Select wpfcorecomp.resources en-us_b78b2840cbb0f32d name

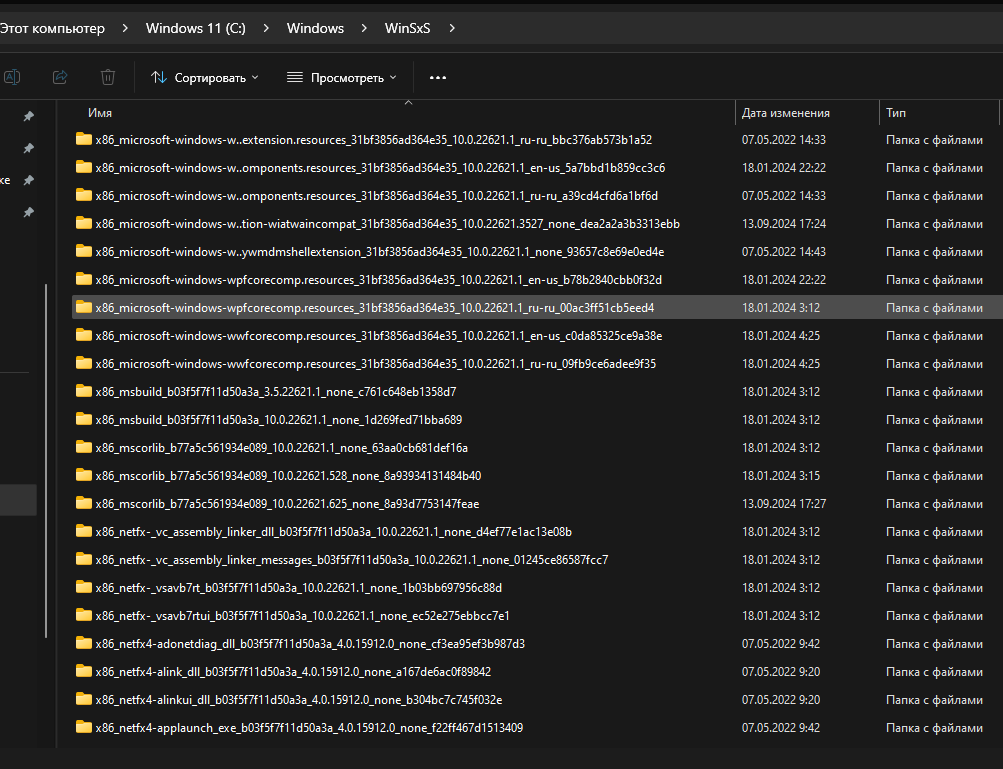(379, 280)
